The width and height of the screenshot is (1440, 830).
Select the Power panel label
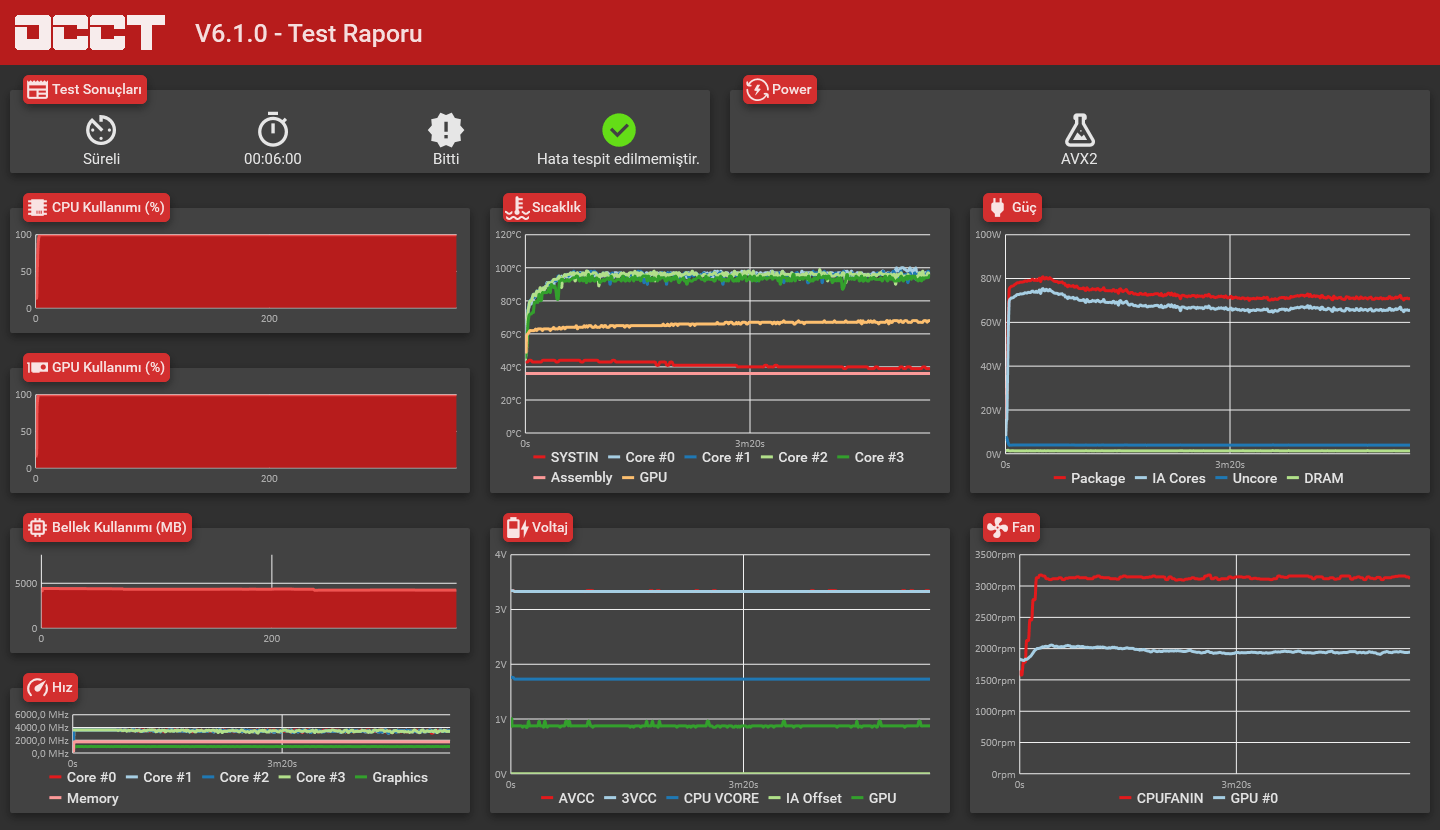(779, 89)
